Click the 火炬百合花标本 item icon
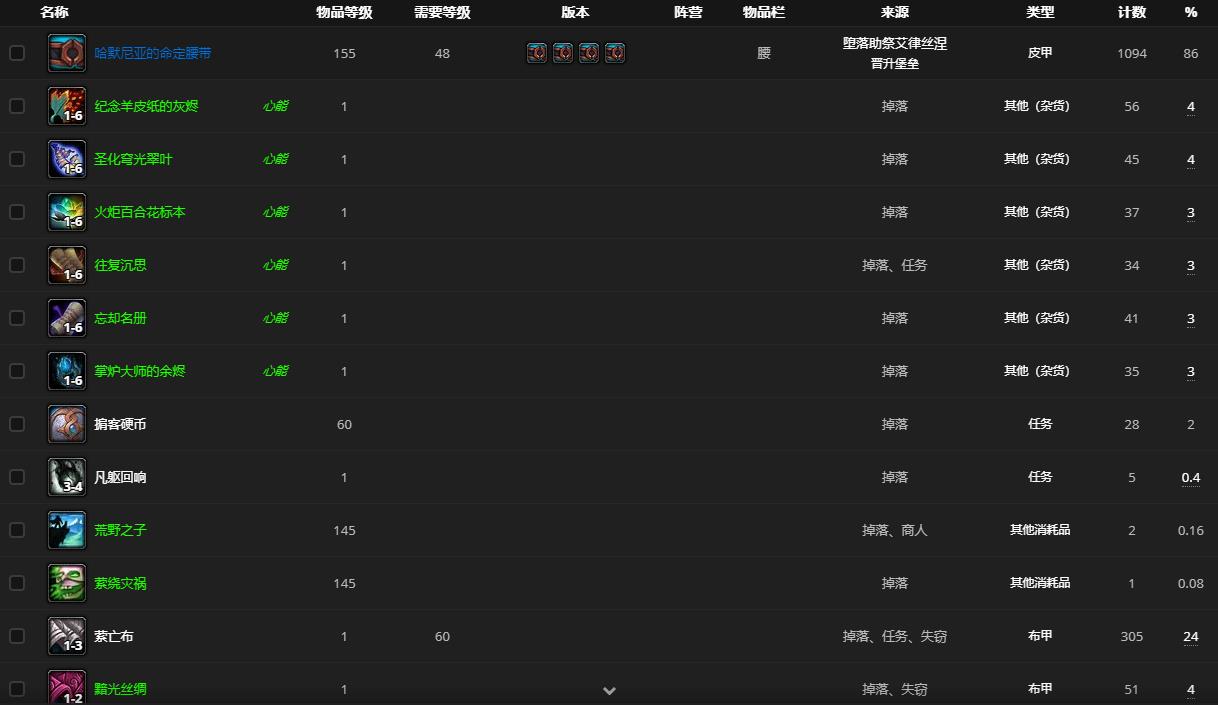The image size is (1218, 705). [x=67, y=212]
